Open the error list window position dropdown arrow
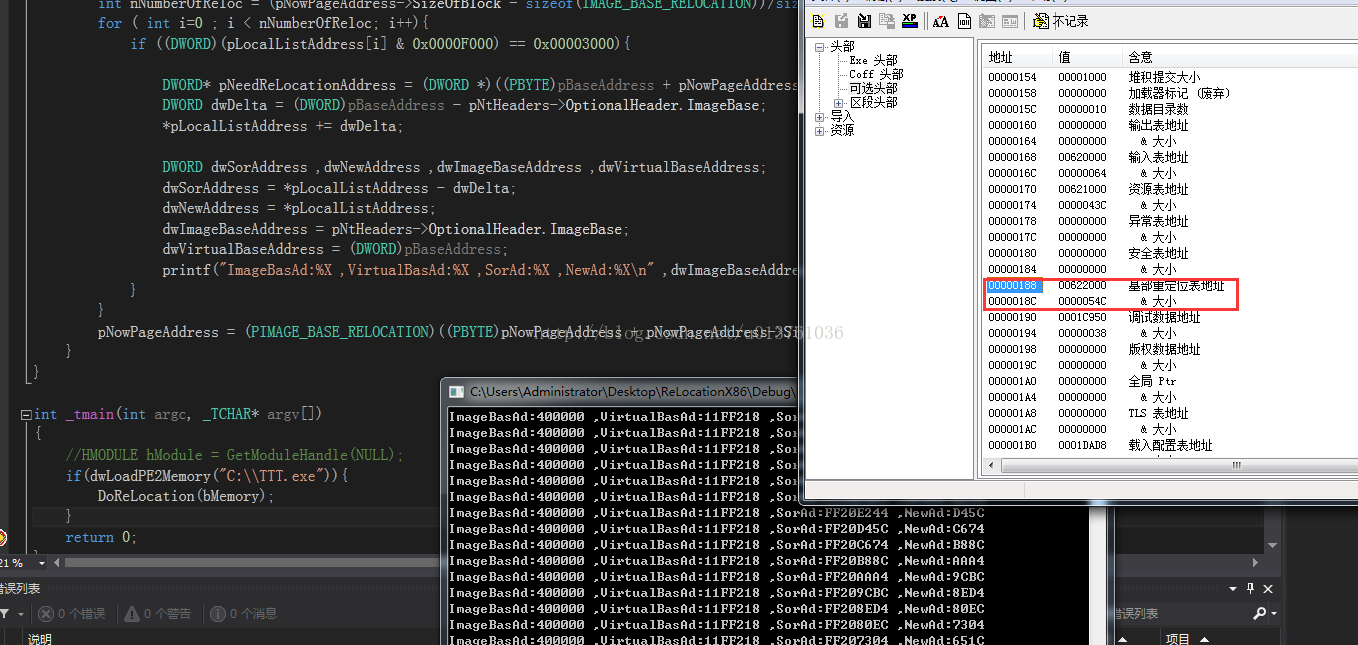1358x645 pixels. [1234, 589]
